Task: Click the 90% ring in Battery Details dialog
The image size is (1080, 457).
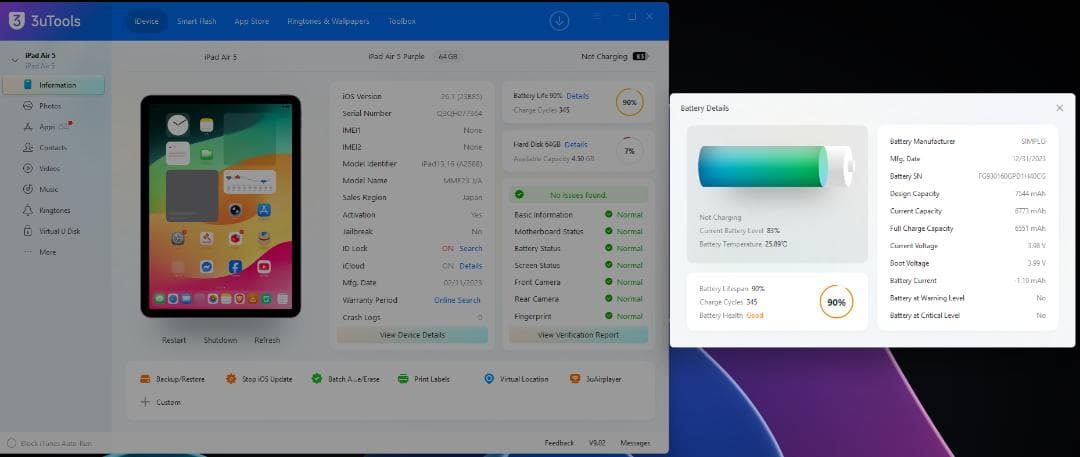Action: click(x=836, y=302)
